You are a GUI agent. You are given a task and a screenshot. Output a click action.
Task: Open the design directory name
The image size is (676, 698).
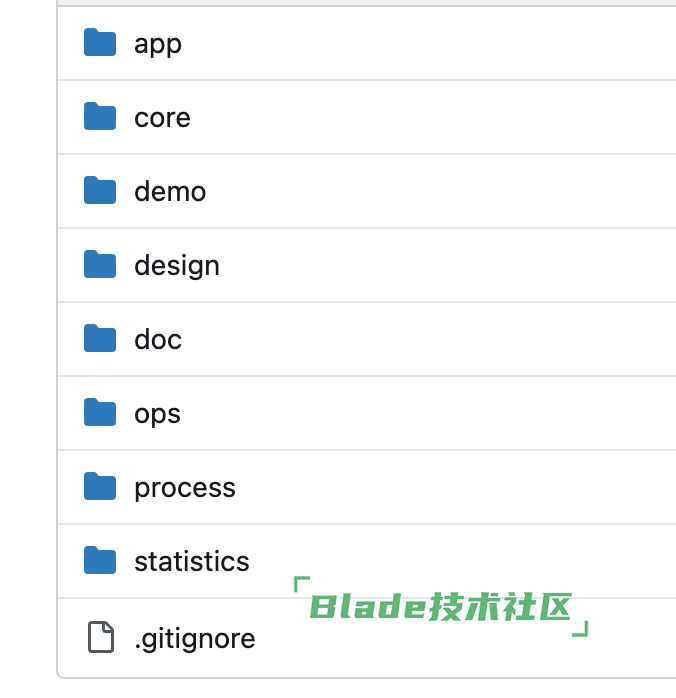[177, 266]
